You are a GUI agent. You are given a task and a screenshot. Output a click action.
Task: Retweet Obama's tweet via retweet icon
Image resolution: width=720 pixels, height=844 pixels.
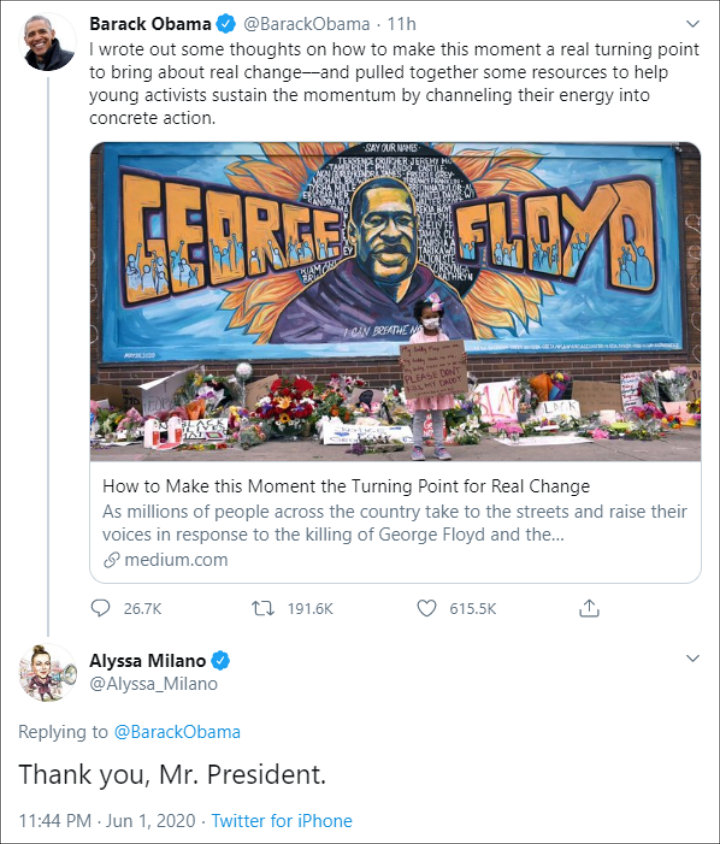tap(263, 609)
